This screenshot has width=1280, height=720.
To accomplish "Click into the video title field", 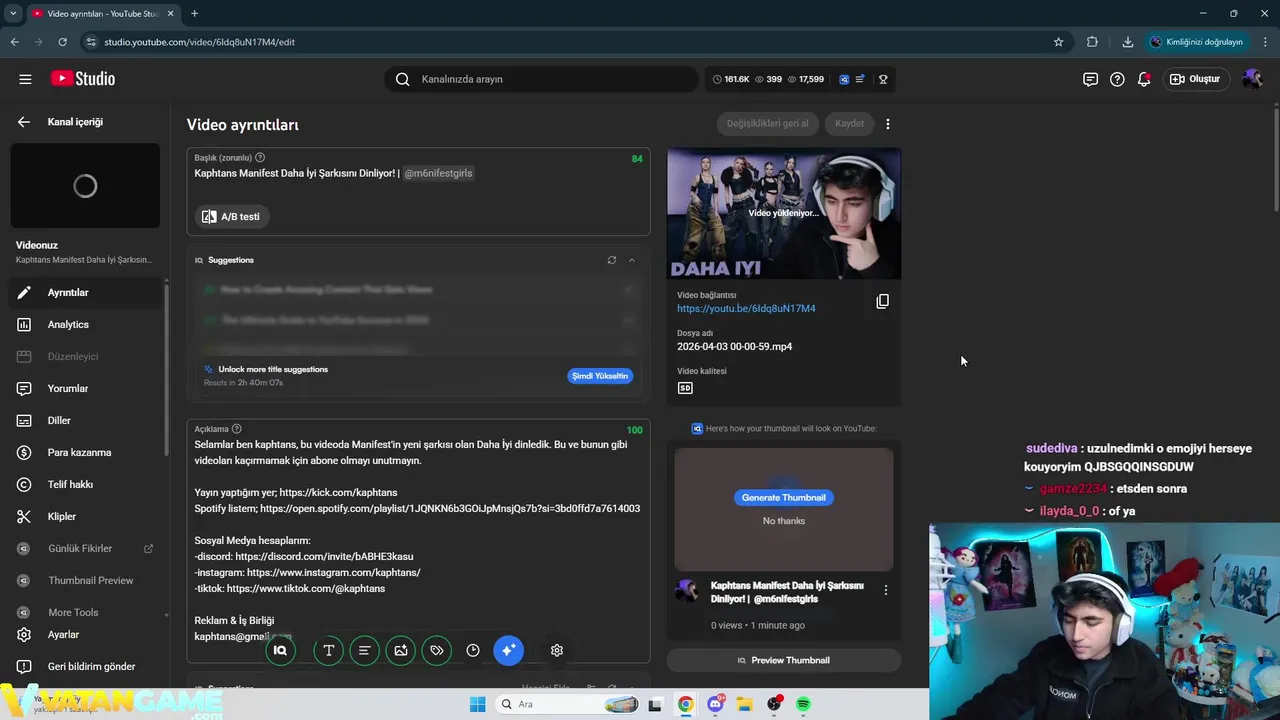I will [x=418, y=173].
